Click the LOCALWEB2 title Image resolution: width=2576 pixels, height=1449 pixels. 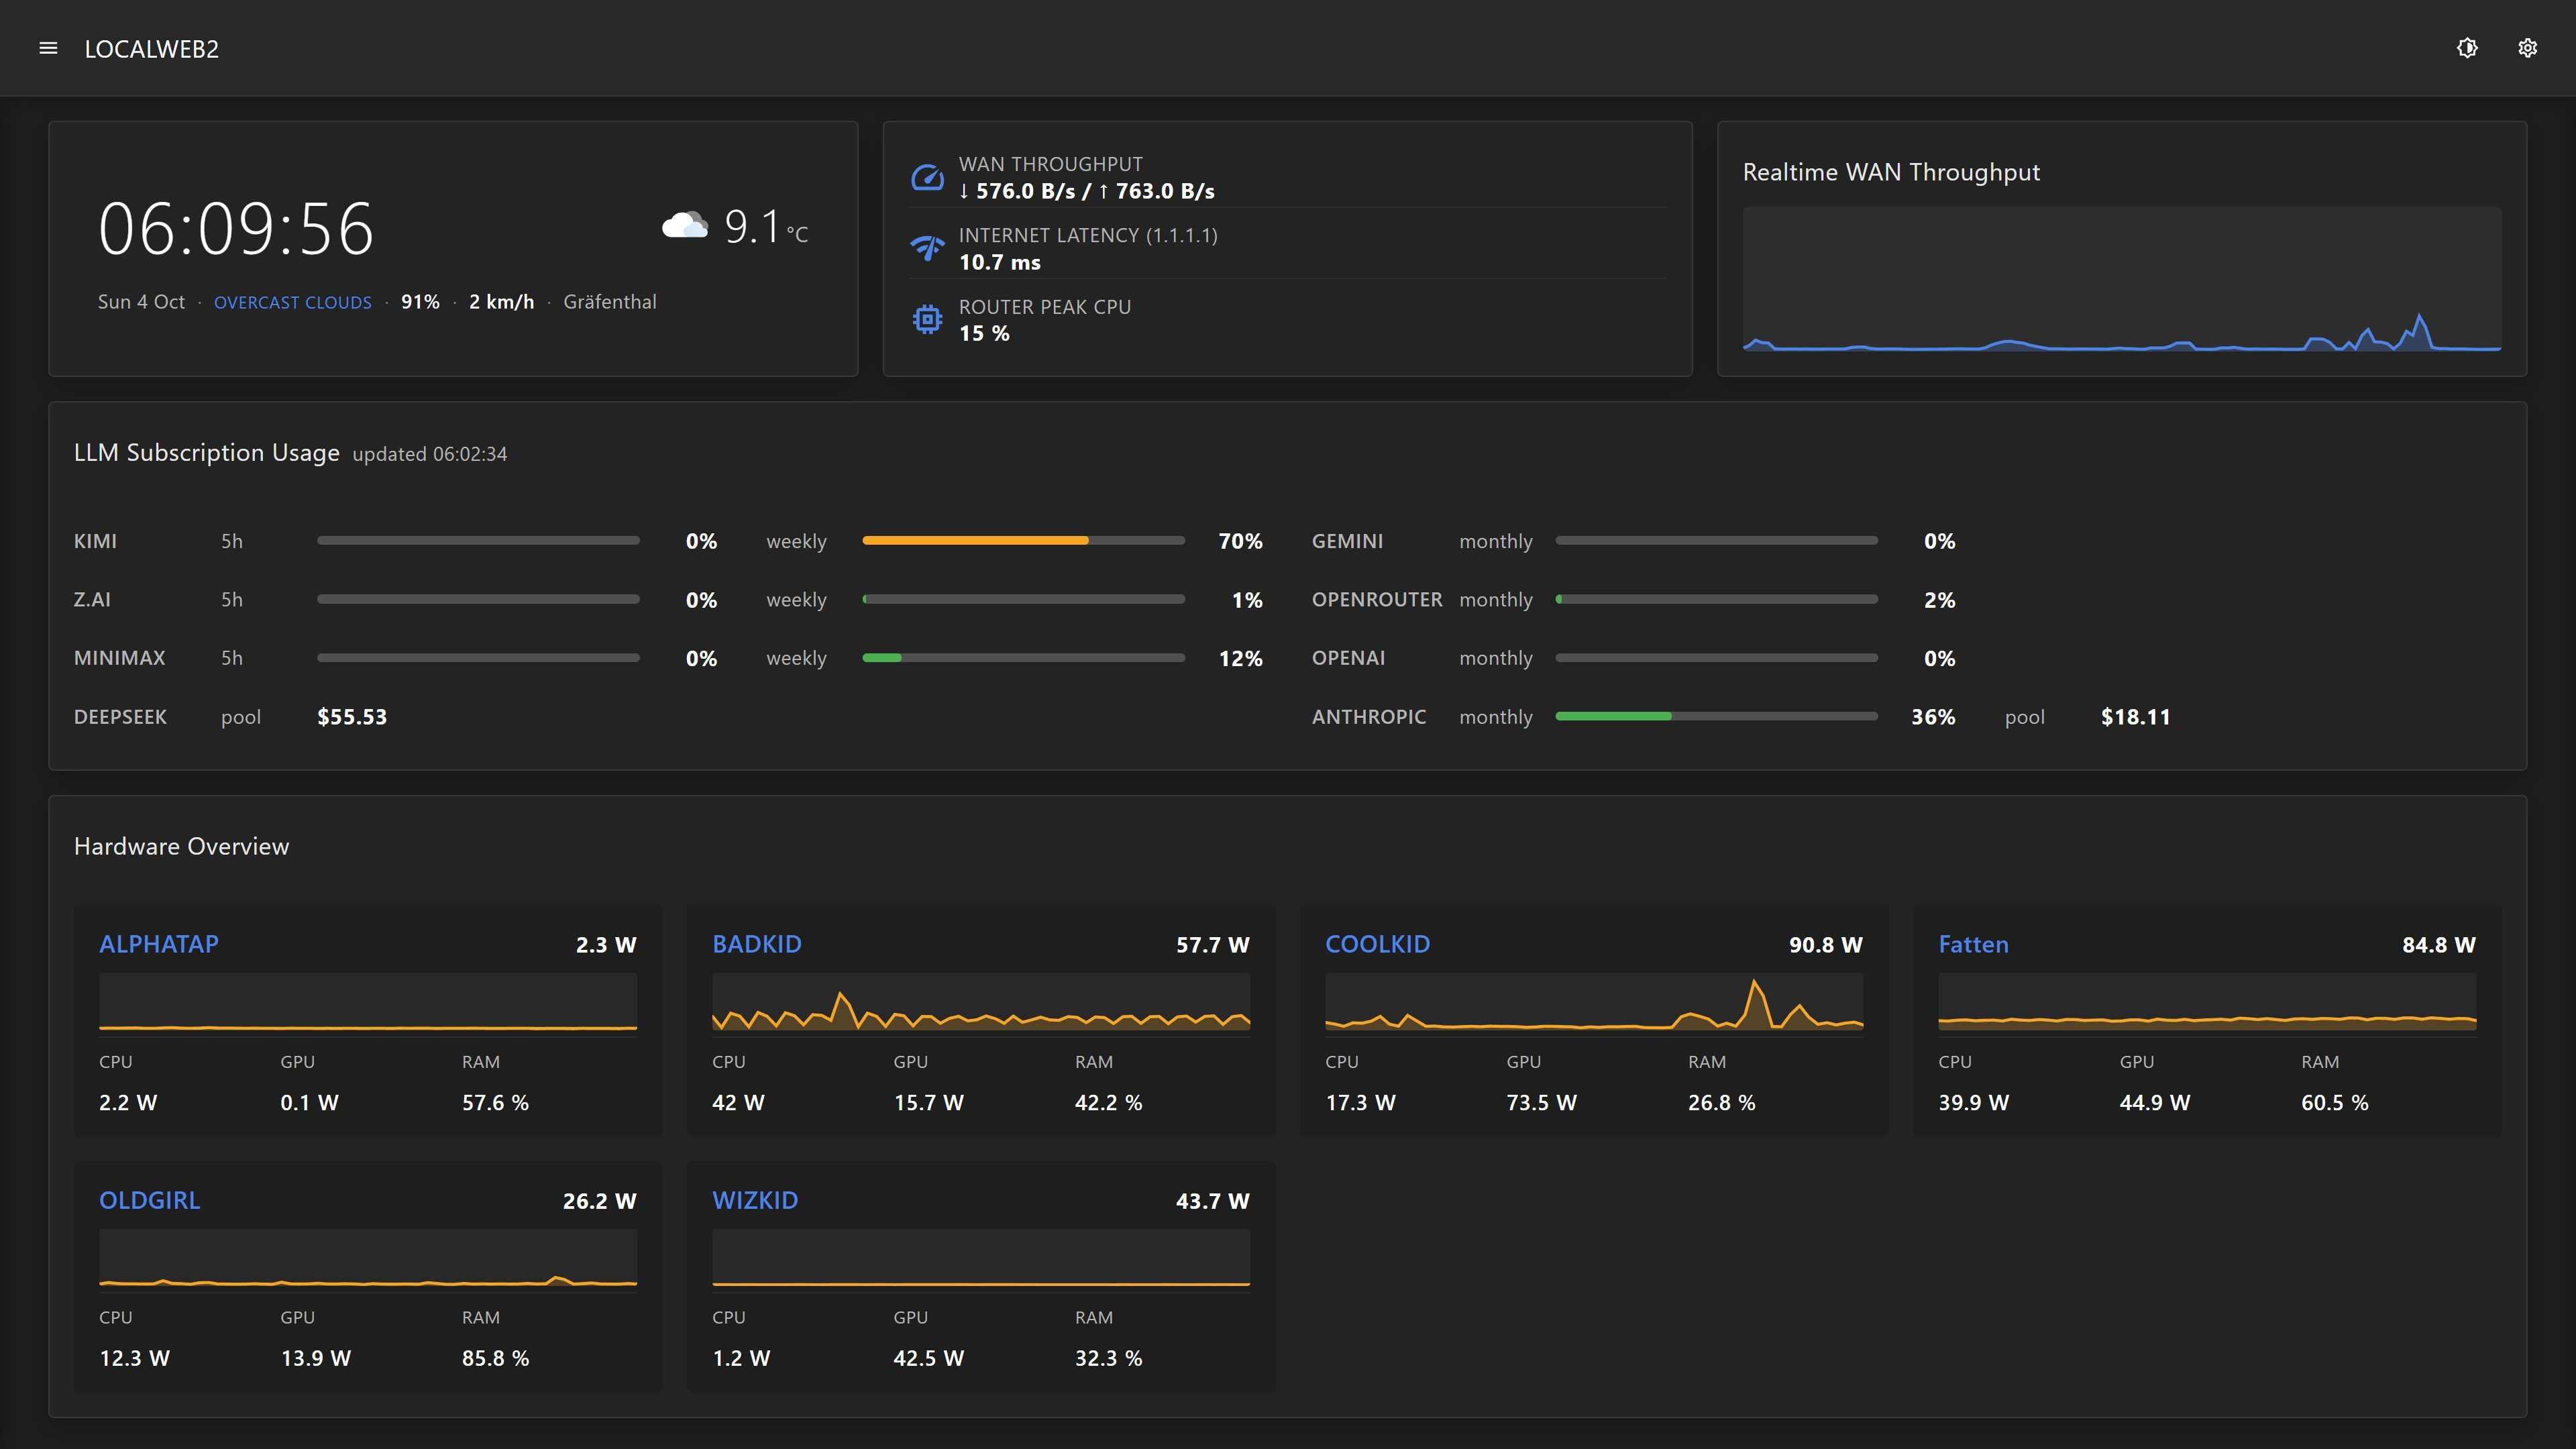152,49
